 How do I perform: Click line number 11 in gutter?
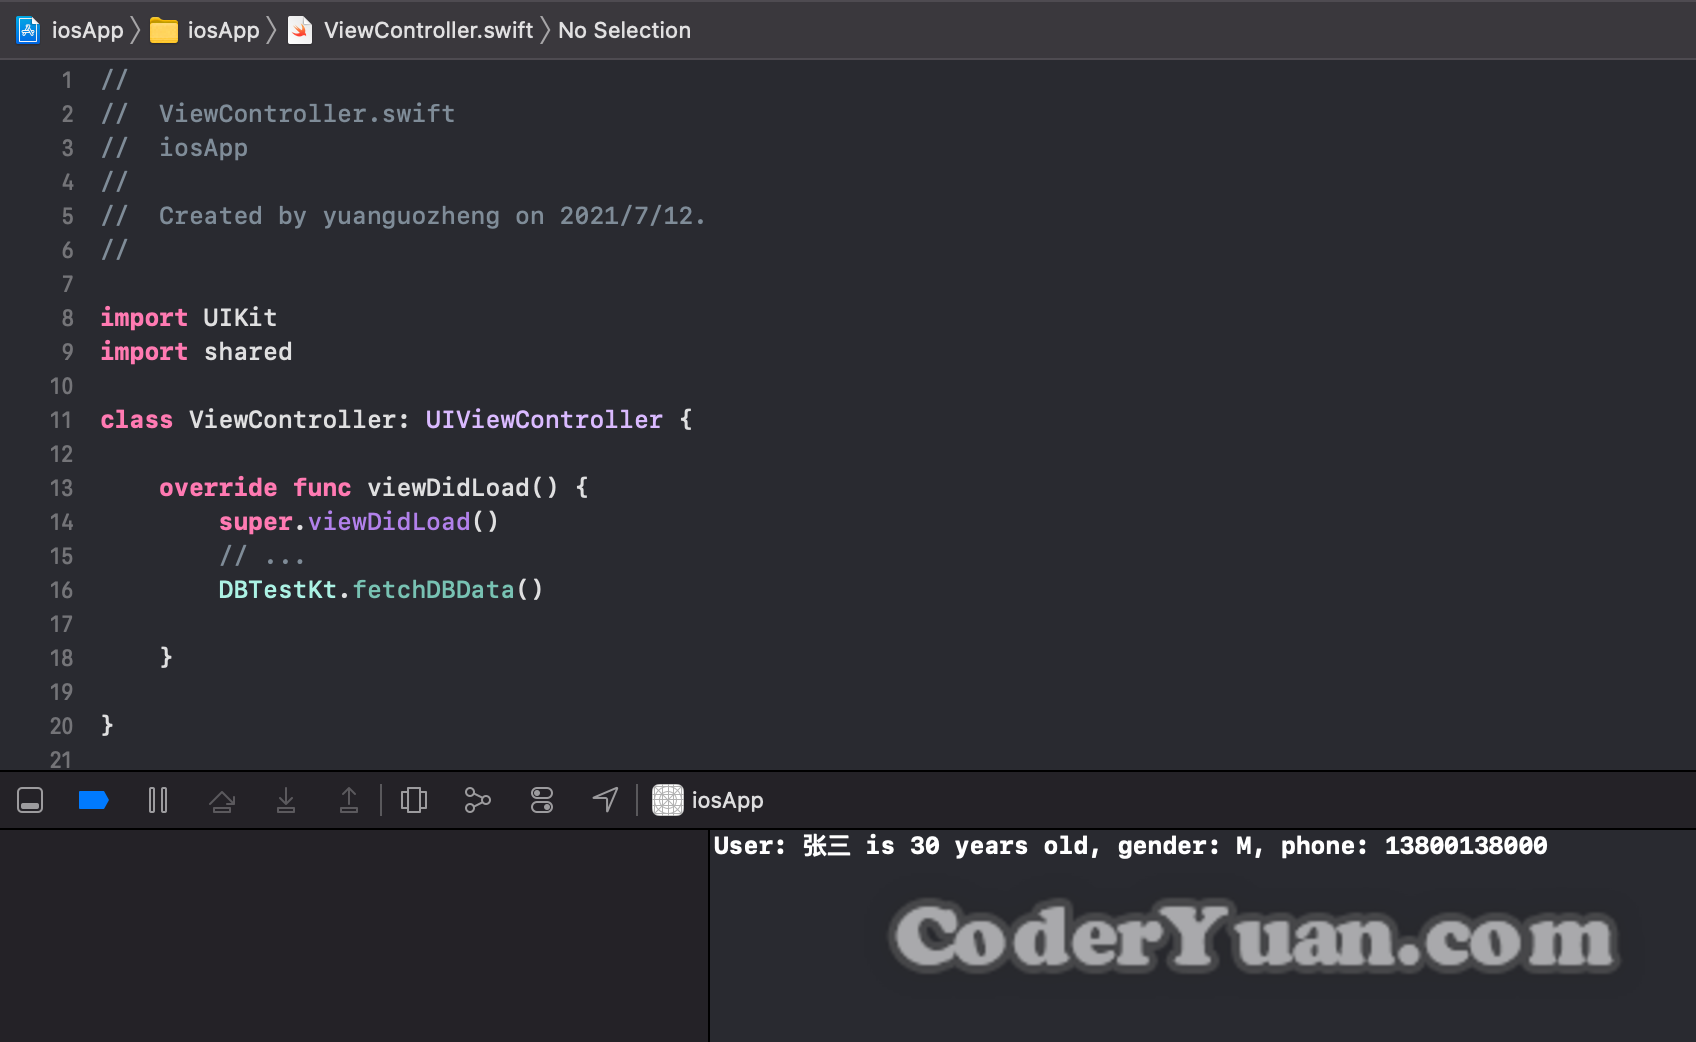click(x=61, y=420)
